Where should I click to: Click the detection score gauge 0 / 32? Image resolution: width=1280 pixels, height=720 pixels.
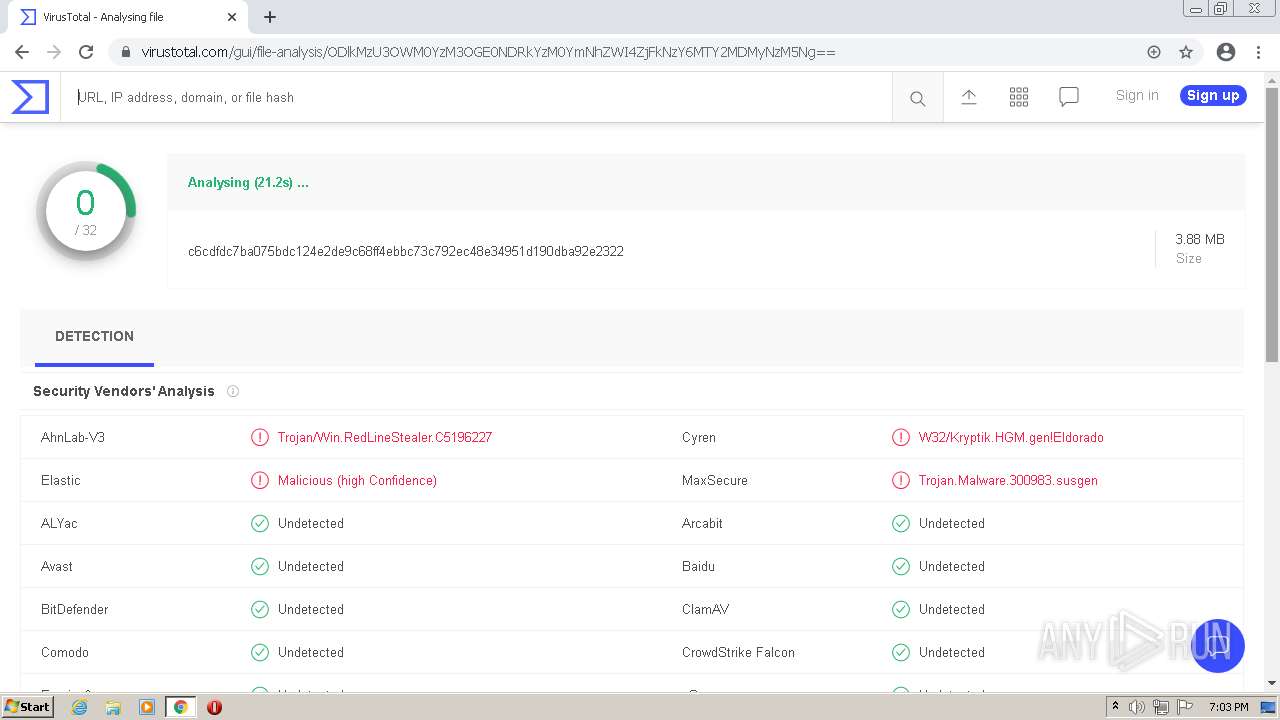[86, 211]
